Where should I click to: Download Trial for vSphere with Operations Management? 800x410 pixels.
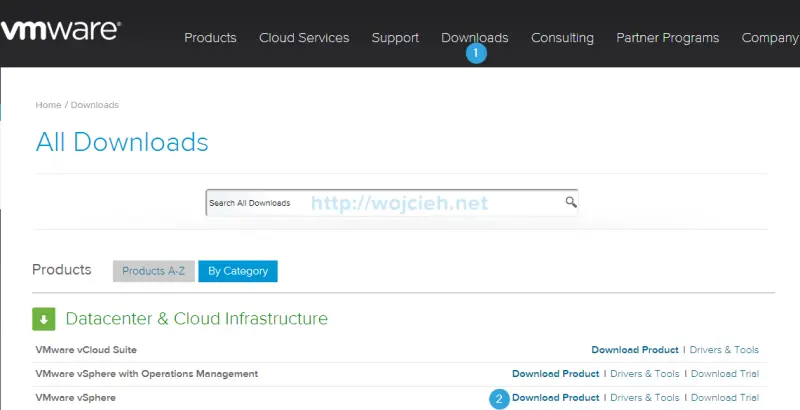point(725,374)
